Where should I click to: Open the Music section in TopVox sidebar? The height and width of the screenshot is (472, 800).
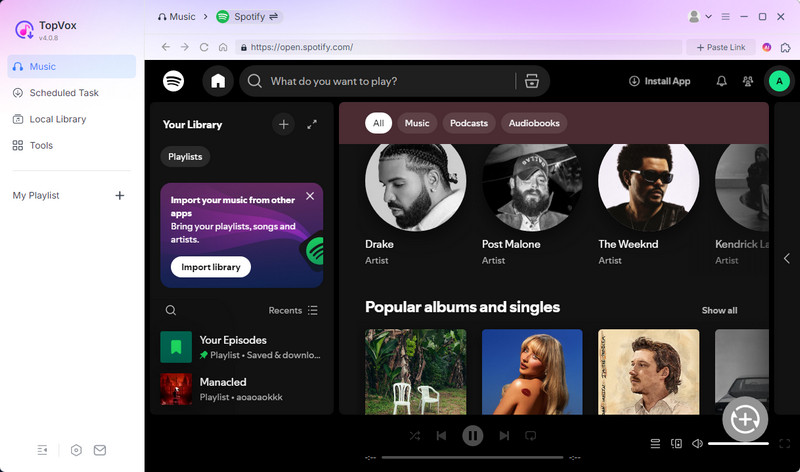[x=71, y=66]
